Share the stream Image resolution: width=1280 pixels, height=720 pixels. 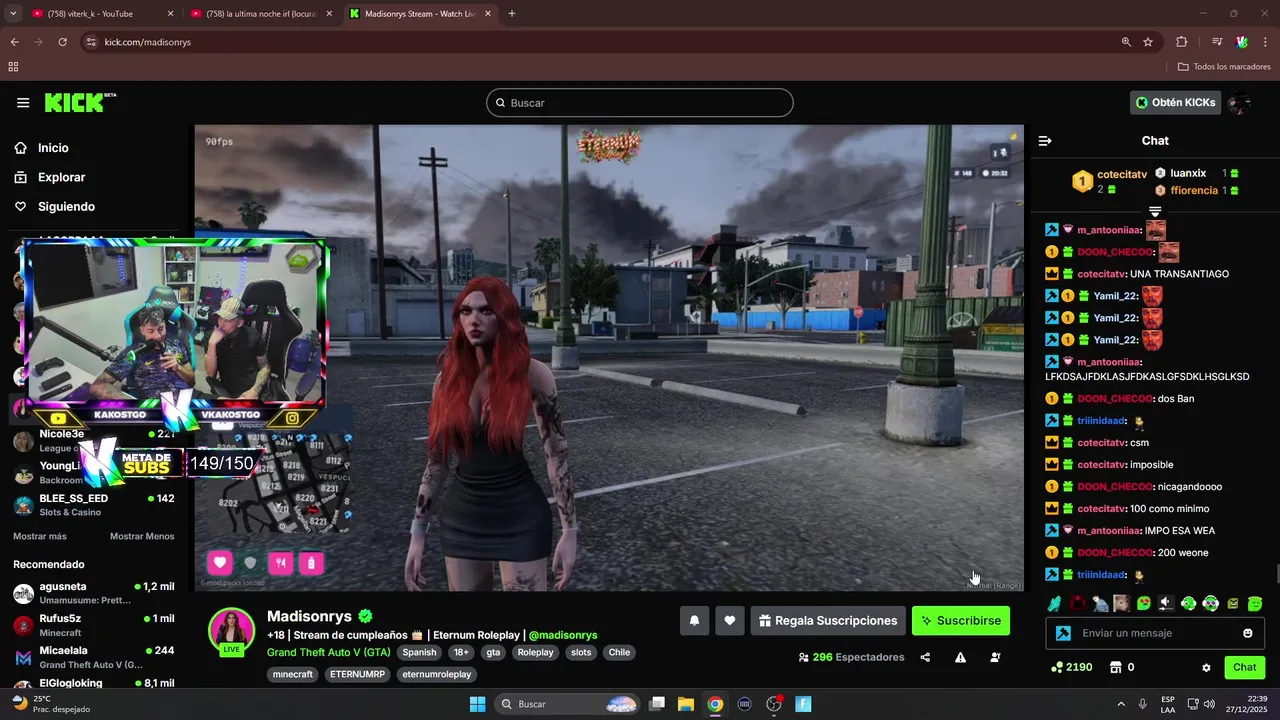[925, 657]
